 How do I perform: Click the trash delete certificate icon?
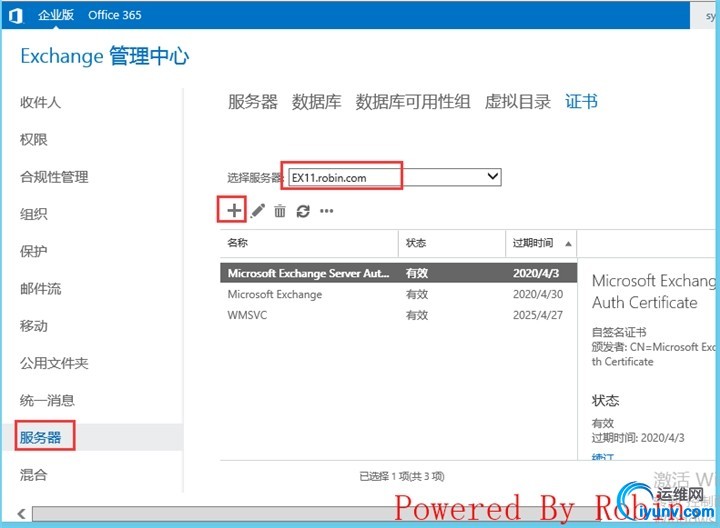pyautogui.click(x=280, y=211)
